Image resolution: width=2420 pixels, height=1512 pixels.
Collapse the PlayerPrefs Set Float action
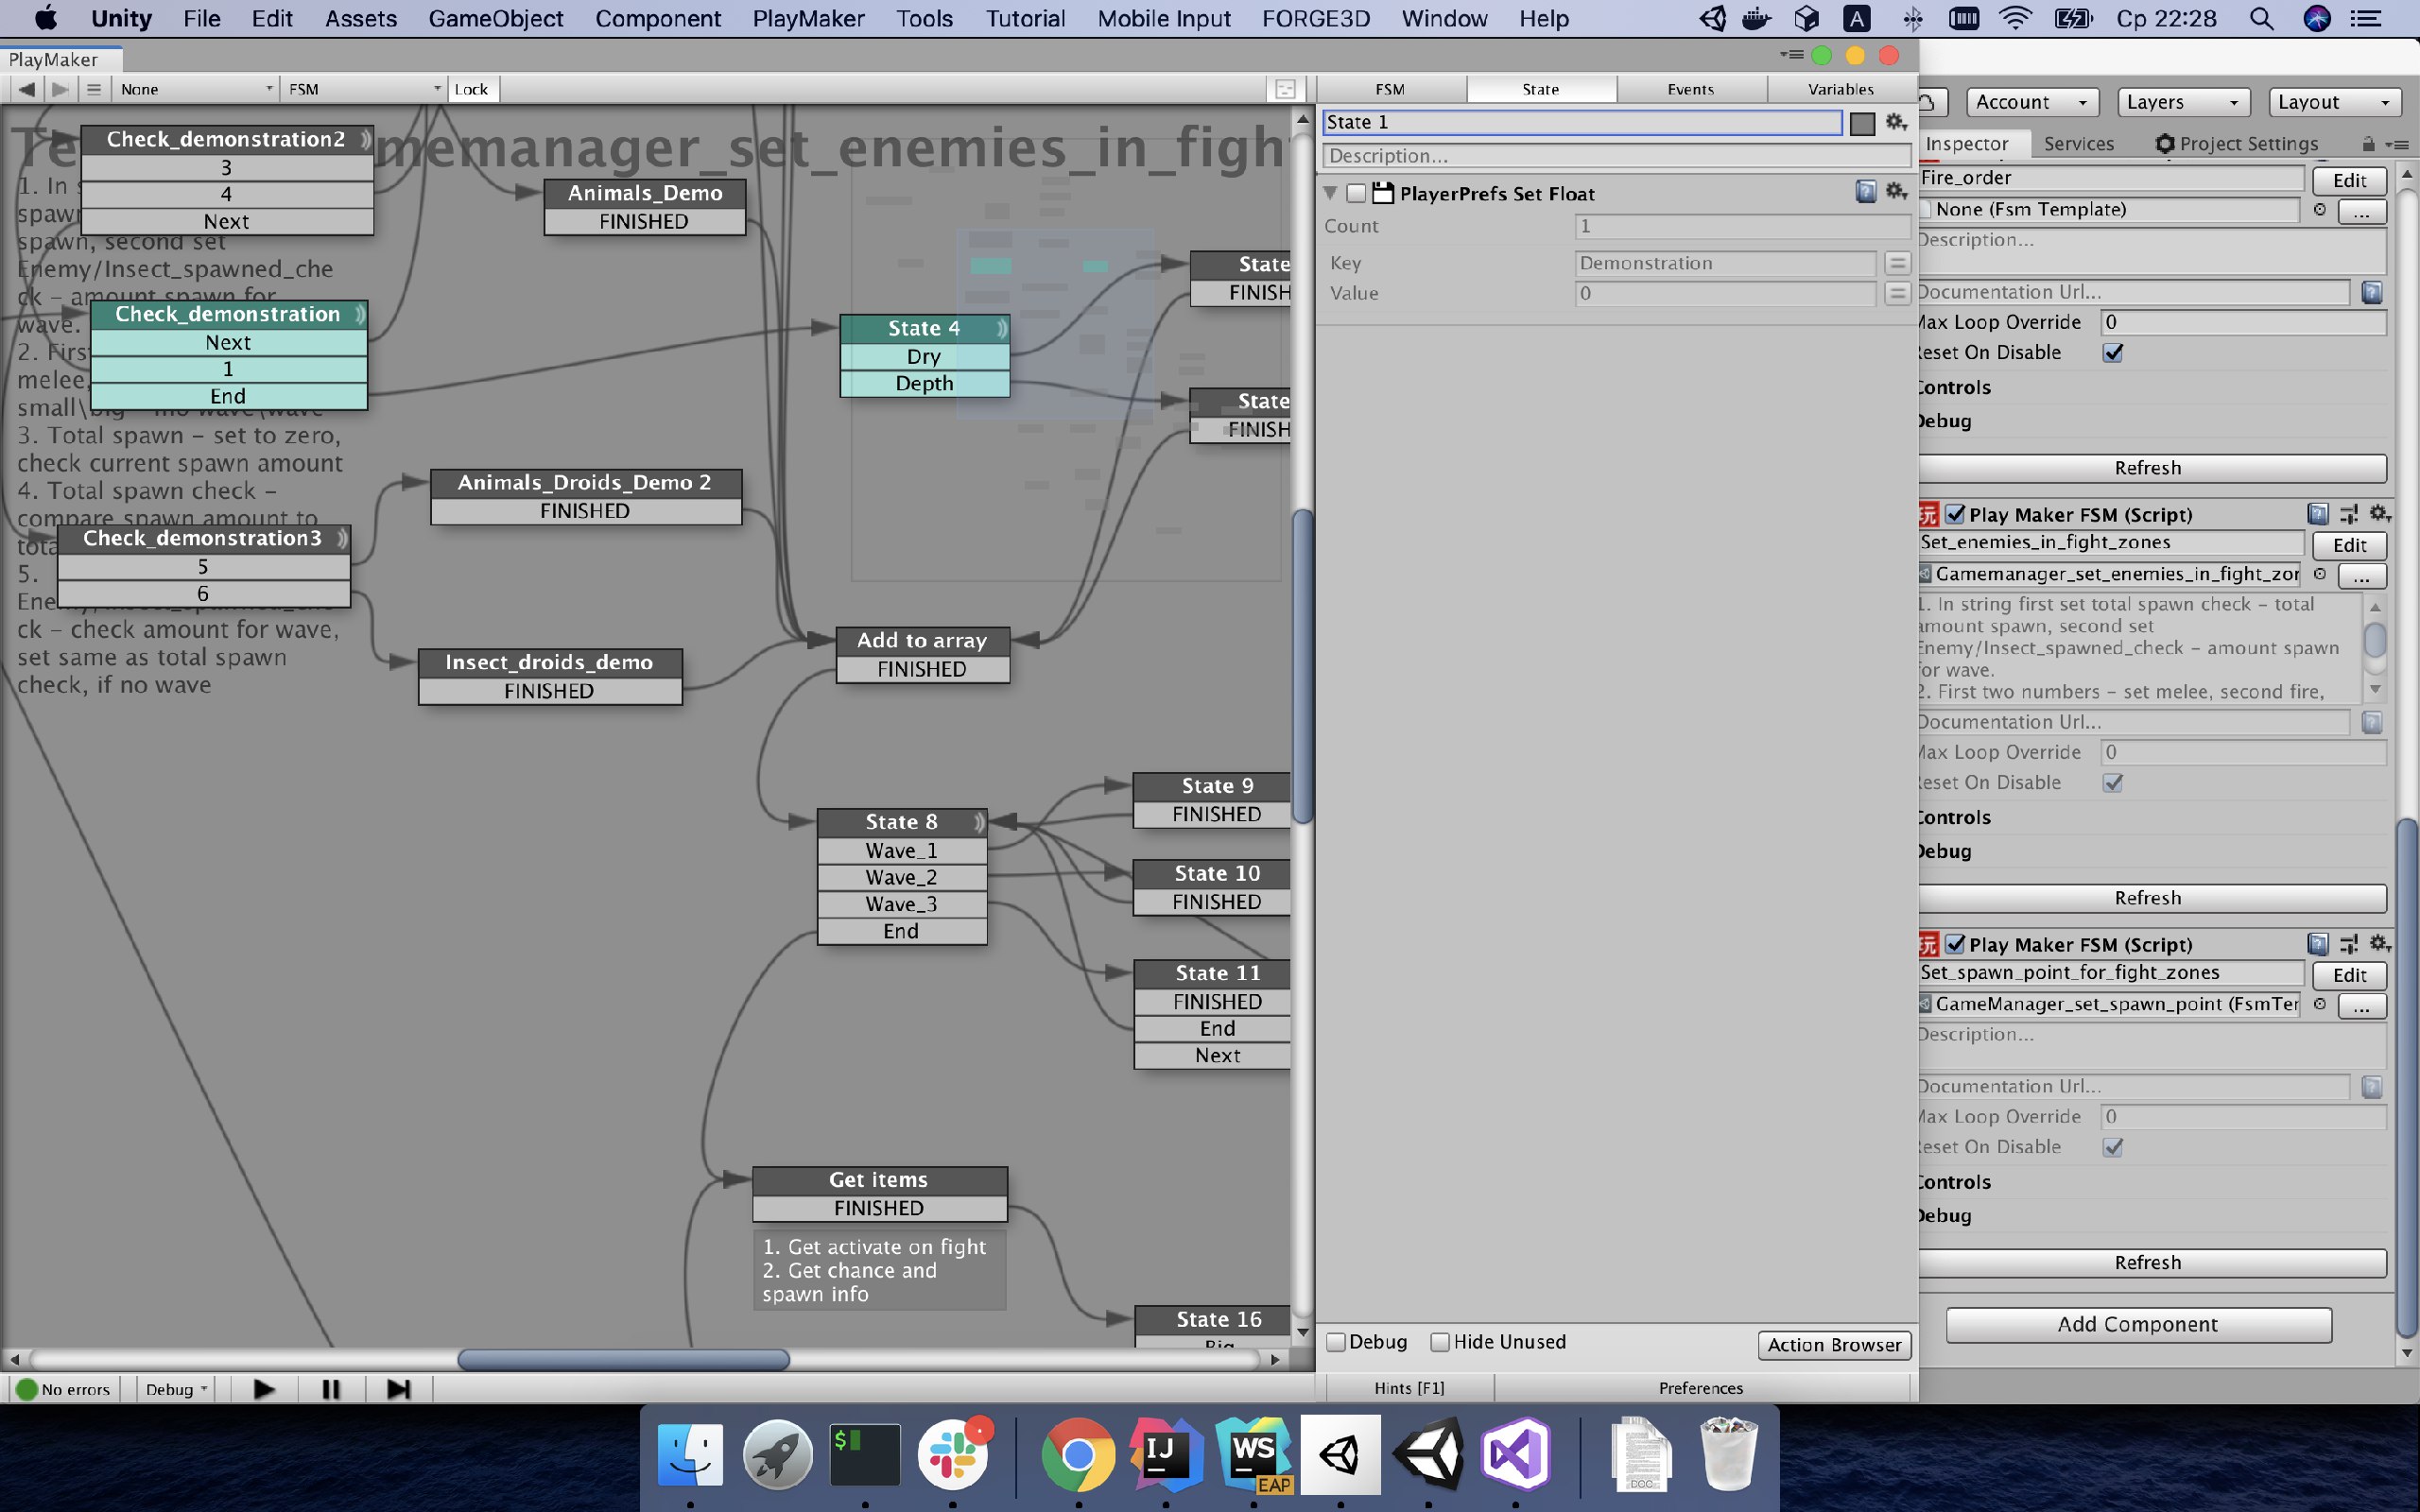tap(1330, 192)
